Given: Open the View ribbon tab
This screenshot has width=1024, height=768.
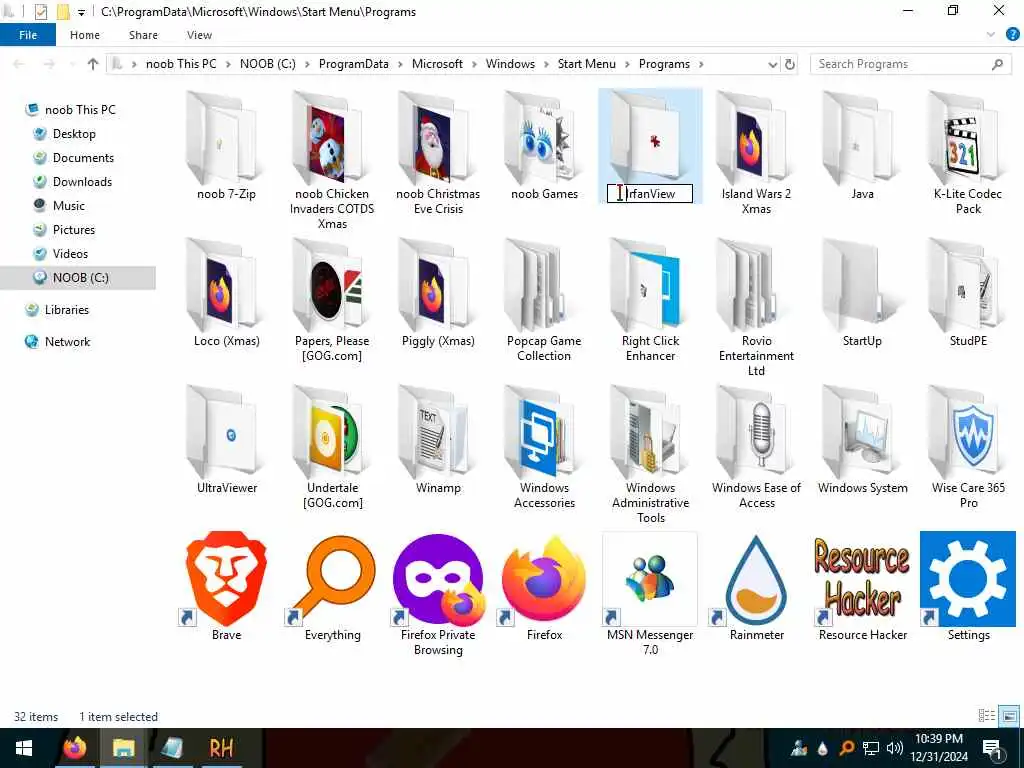Looking at the screenshot, I should coord(199,35).
